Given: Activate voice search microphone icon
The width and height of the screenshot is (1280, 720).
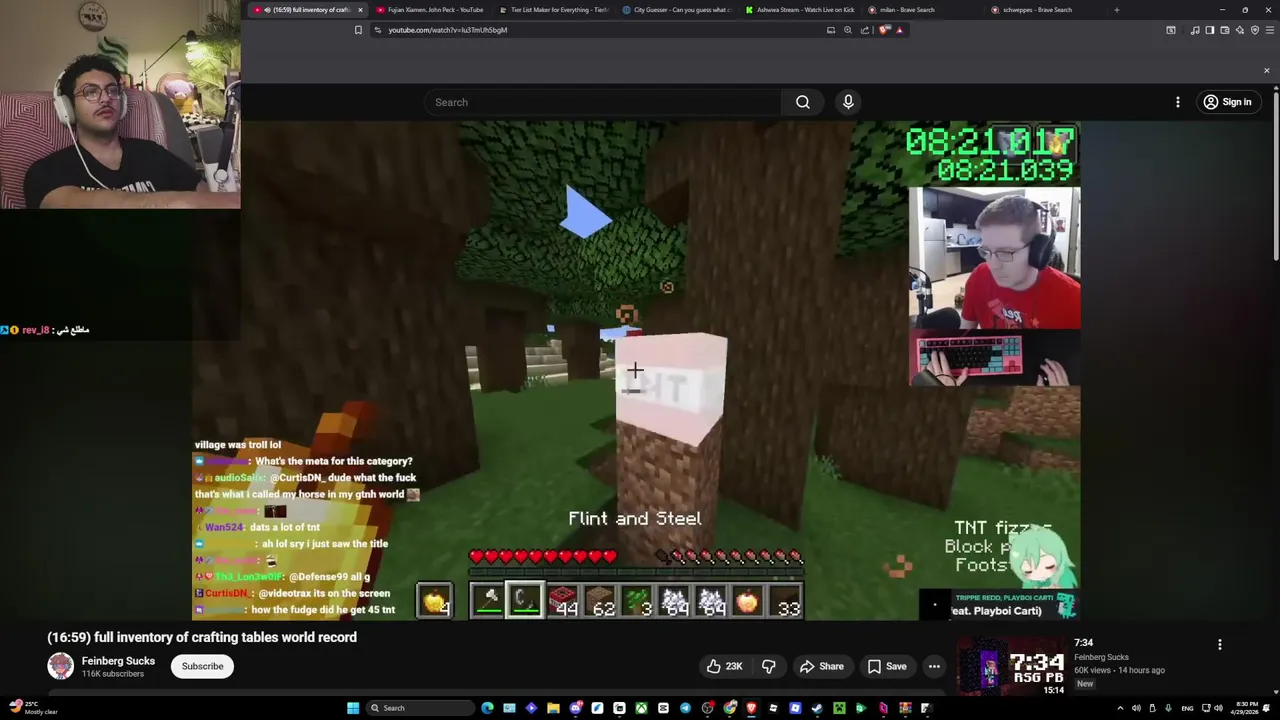Looking at the screenshot, I should [848, 102].
